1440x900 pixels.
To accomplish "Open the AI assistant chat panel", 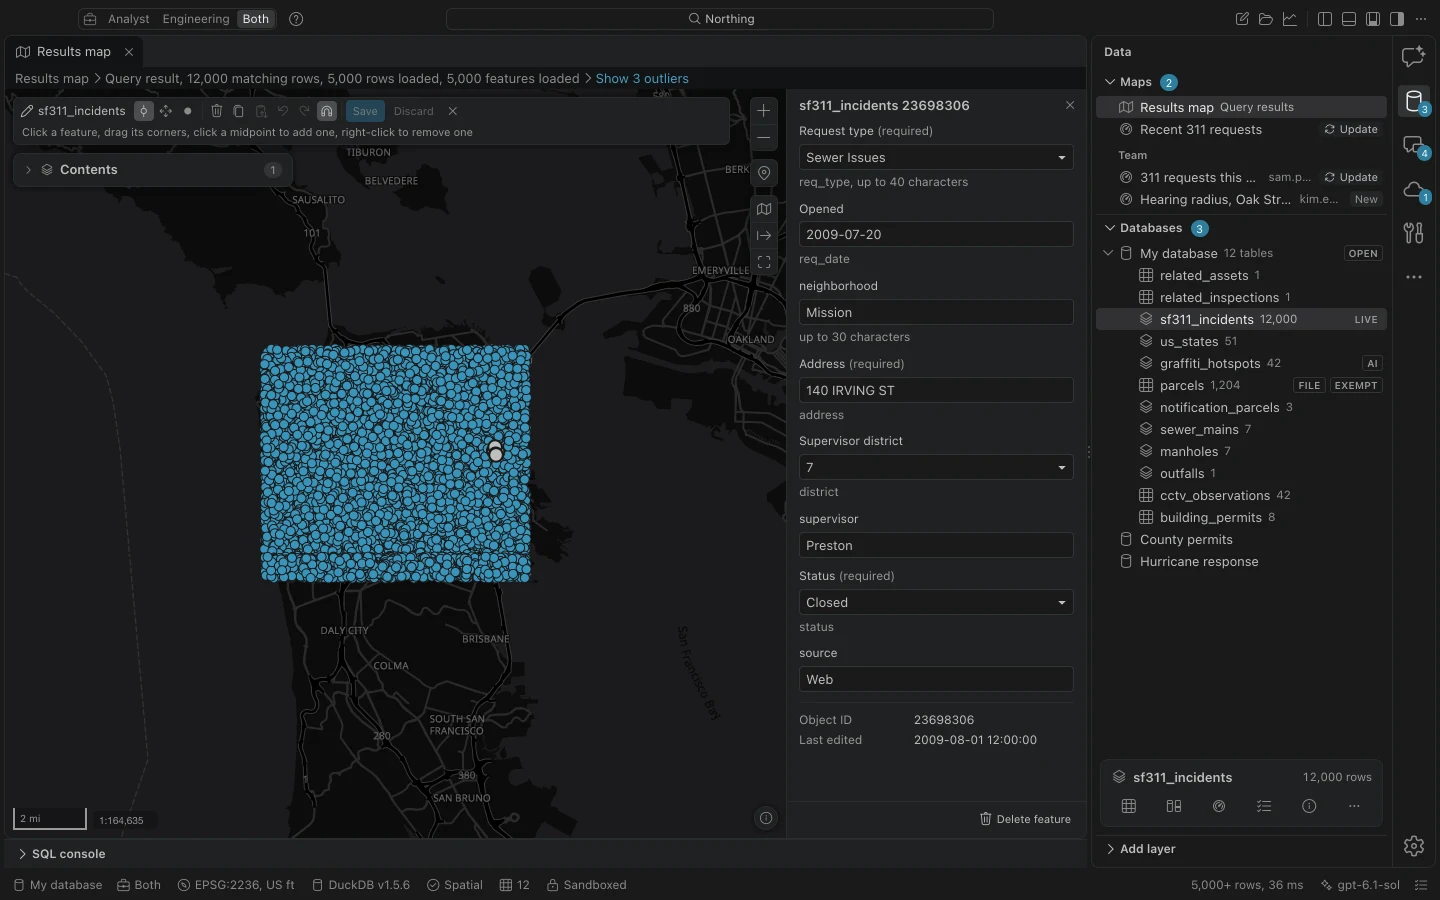I will 1414,57.
